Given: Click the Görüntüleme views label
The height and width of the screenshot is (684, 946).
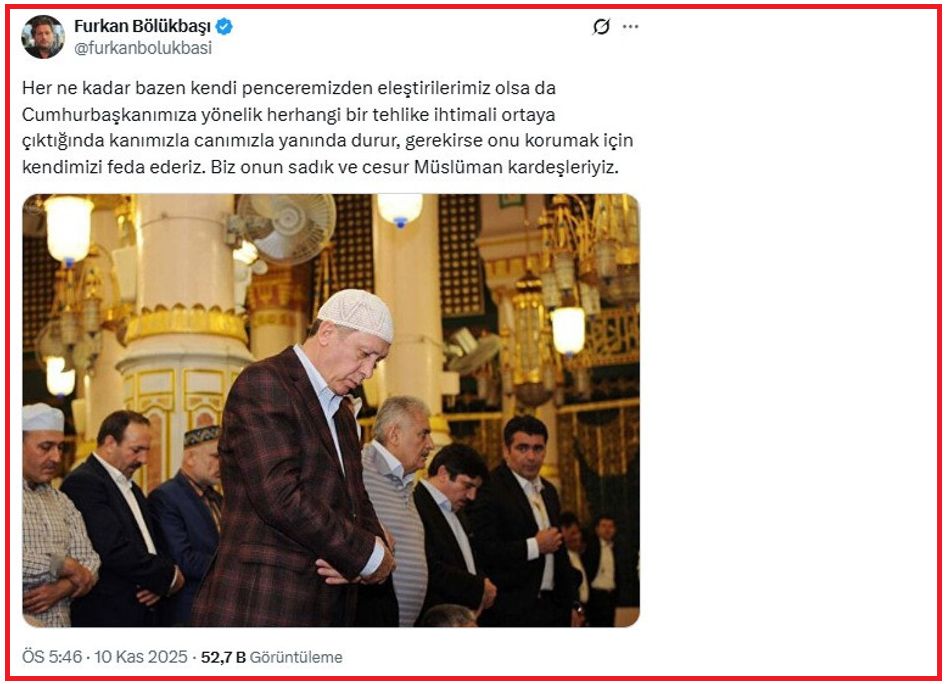Looking at the screenshot, I should (x=296, y=657).
